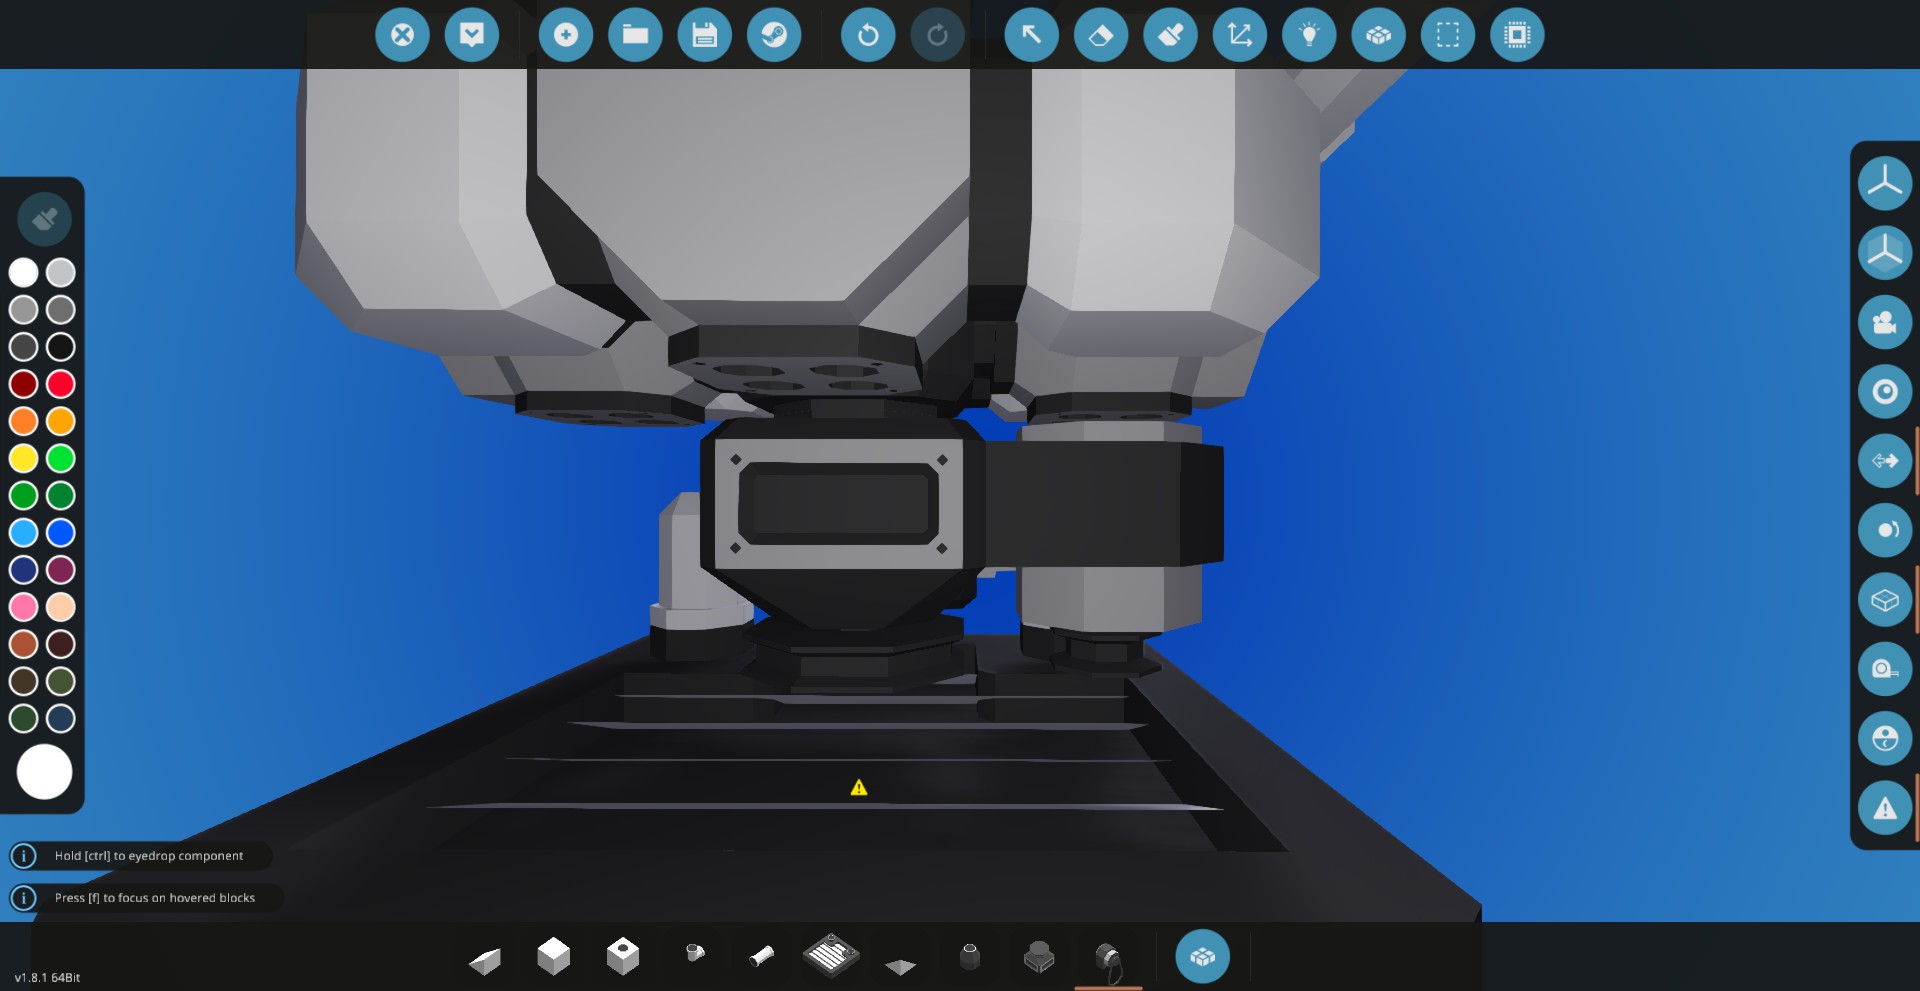Select the straight pipe component in the hotbar
This screenshot has height=991, width=1920.
tap(762, 957)
